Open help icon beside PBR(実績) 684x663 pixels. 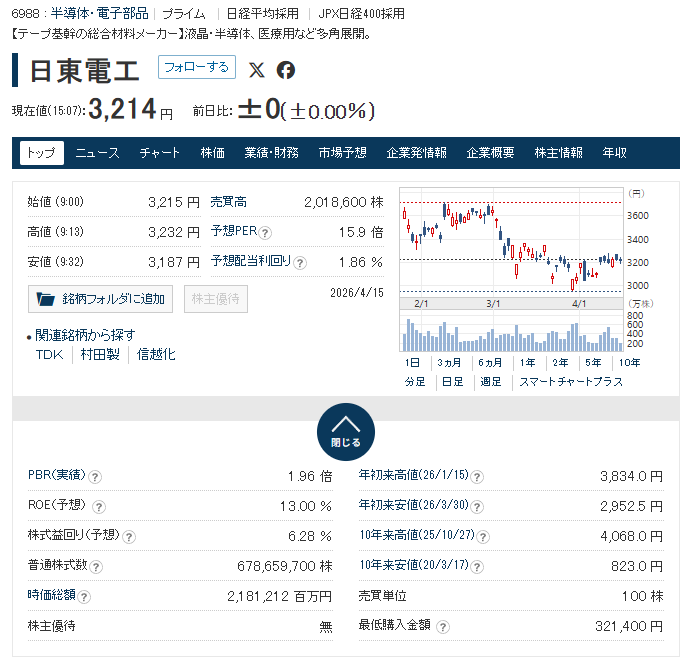(x=95, y=477)
